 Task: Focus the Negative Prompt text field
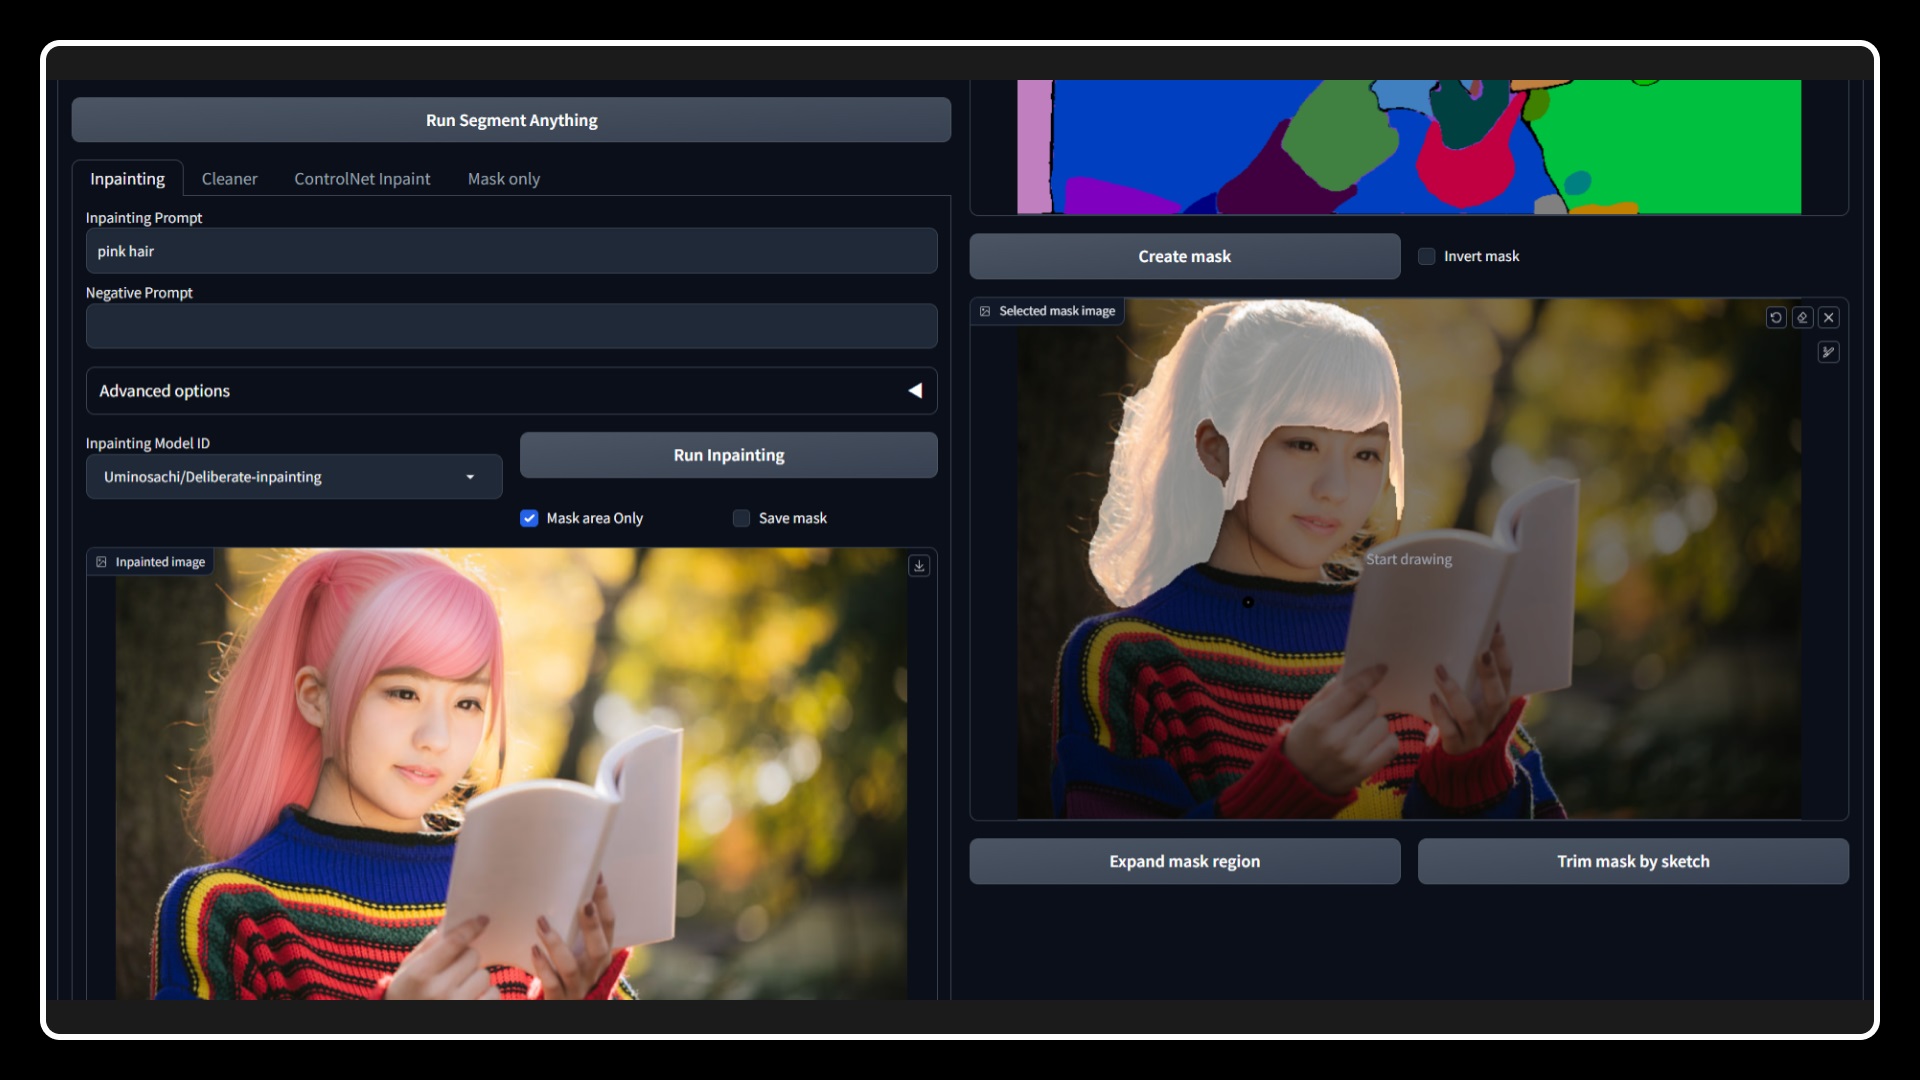pos(511,326)
